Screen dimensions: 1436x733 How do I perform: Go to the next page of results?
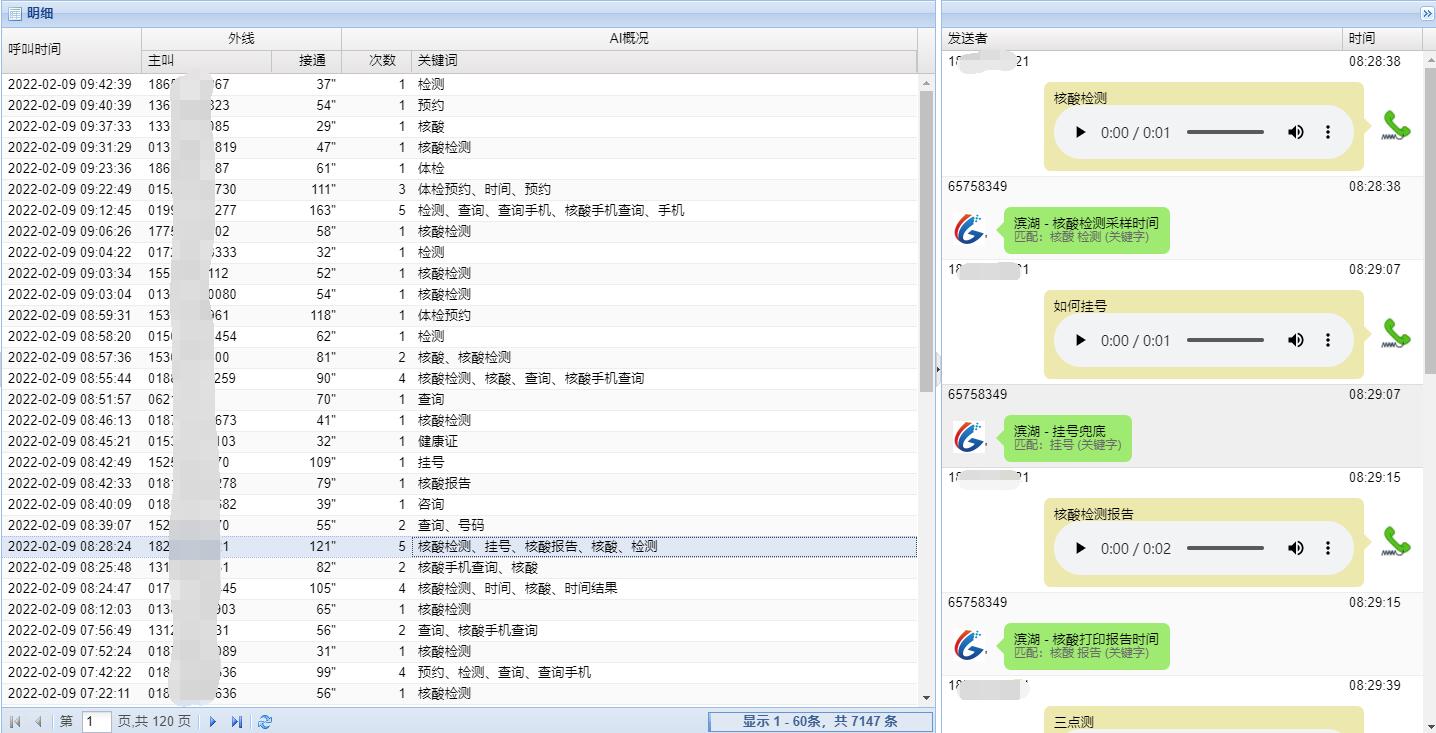pyautogui.click(x=213, y=721)
